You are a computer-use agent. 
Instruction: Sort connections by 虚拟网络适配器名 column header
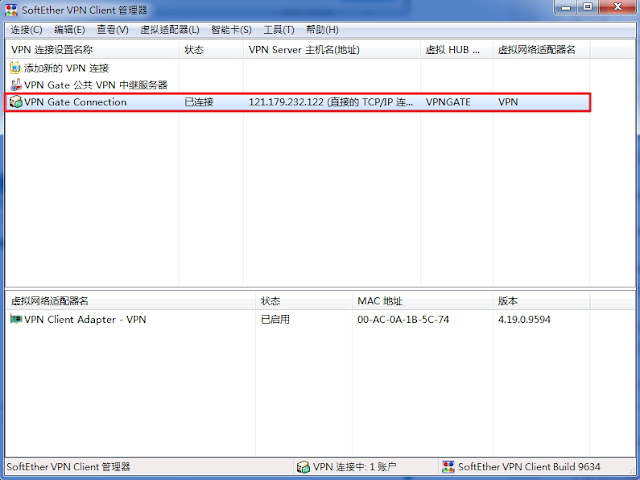541,50
